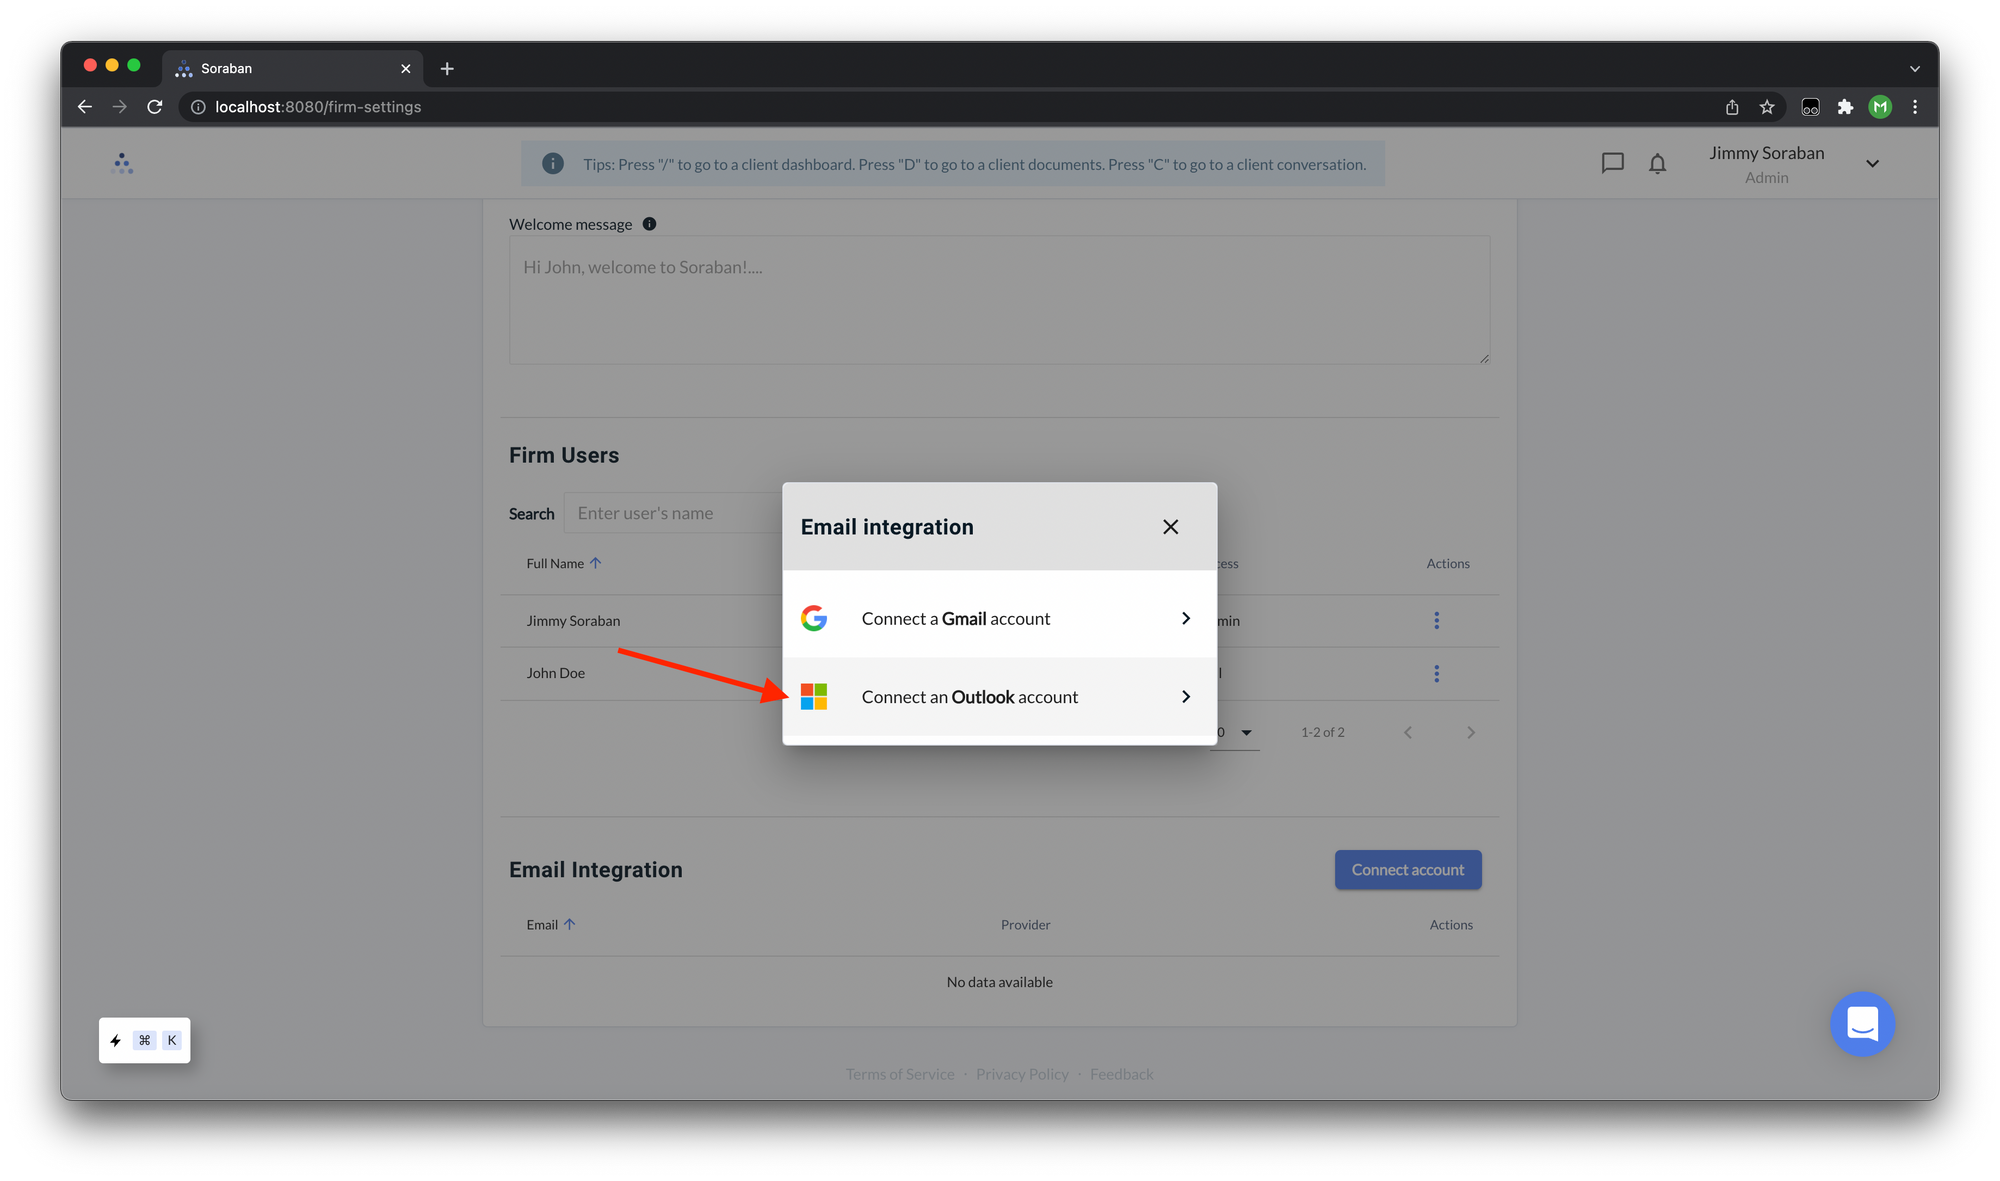Image resolution: width=2000 pixels, height=1181 pixels.
Task: Reload the page
Action: pyautogui.click(x=155, y=107)
